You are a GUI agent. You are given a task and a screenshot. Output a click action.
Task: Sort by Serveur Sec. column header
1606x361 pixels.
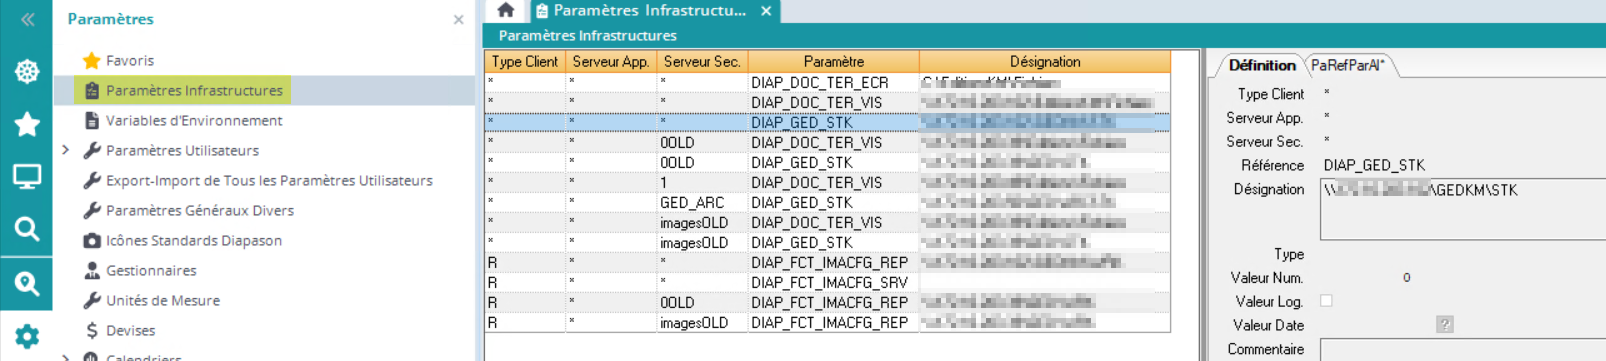[702, 61]
